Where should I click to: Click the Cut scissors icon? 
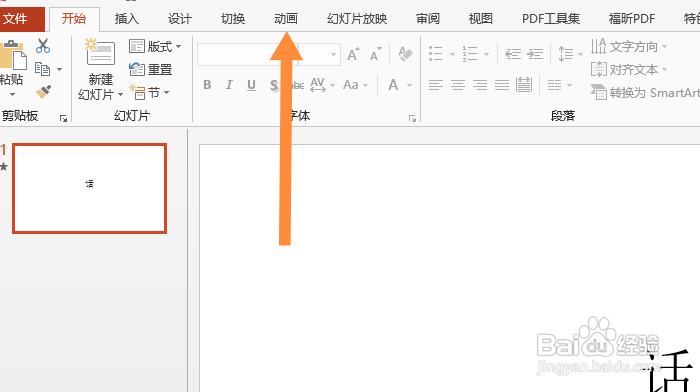pos(43,46)
